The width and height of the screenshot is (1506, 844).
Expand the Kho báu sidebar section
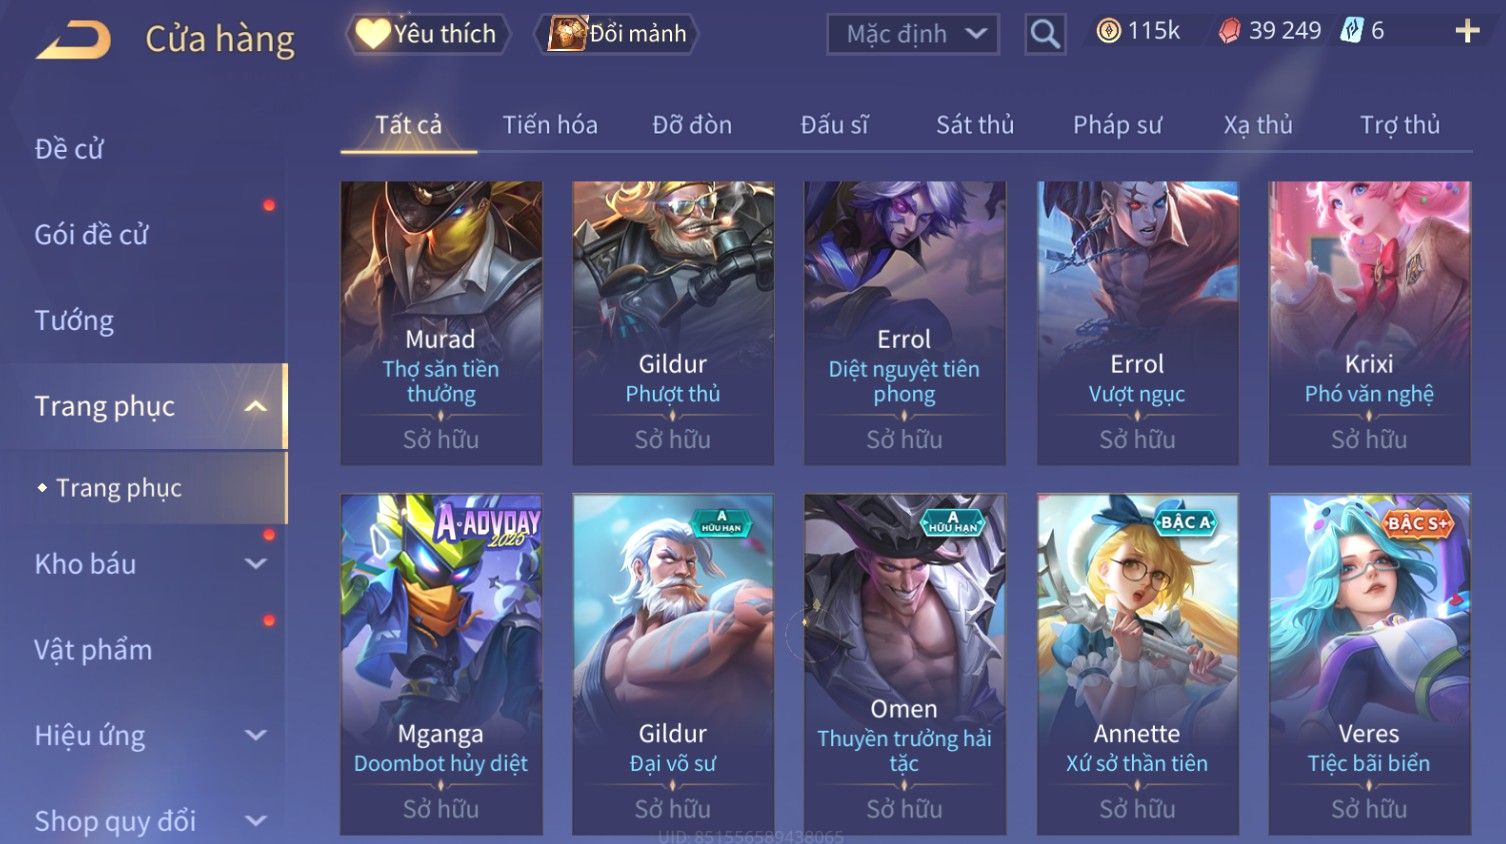pyautogui.click(x=256, y=564)
